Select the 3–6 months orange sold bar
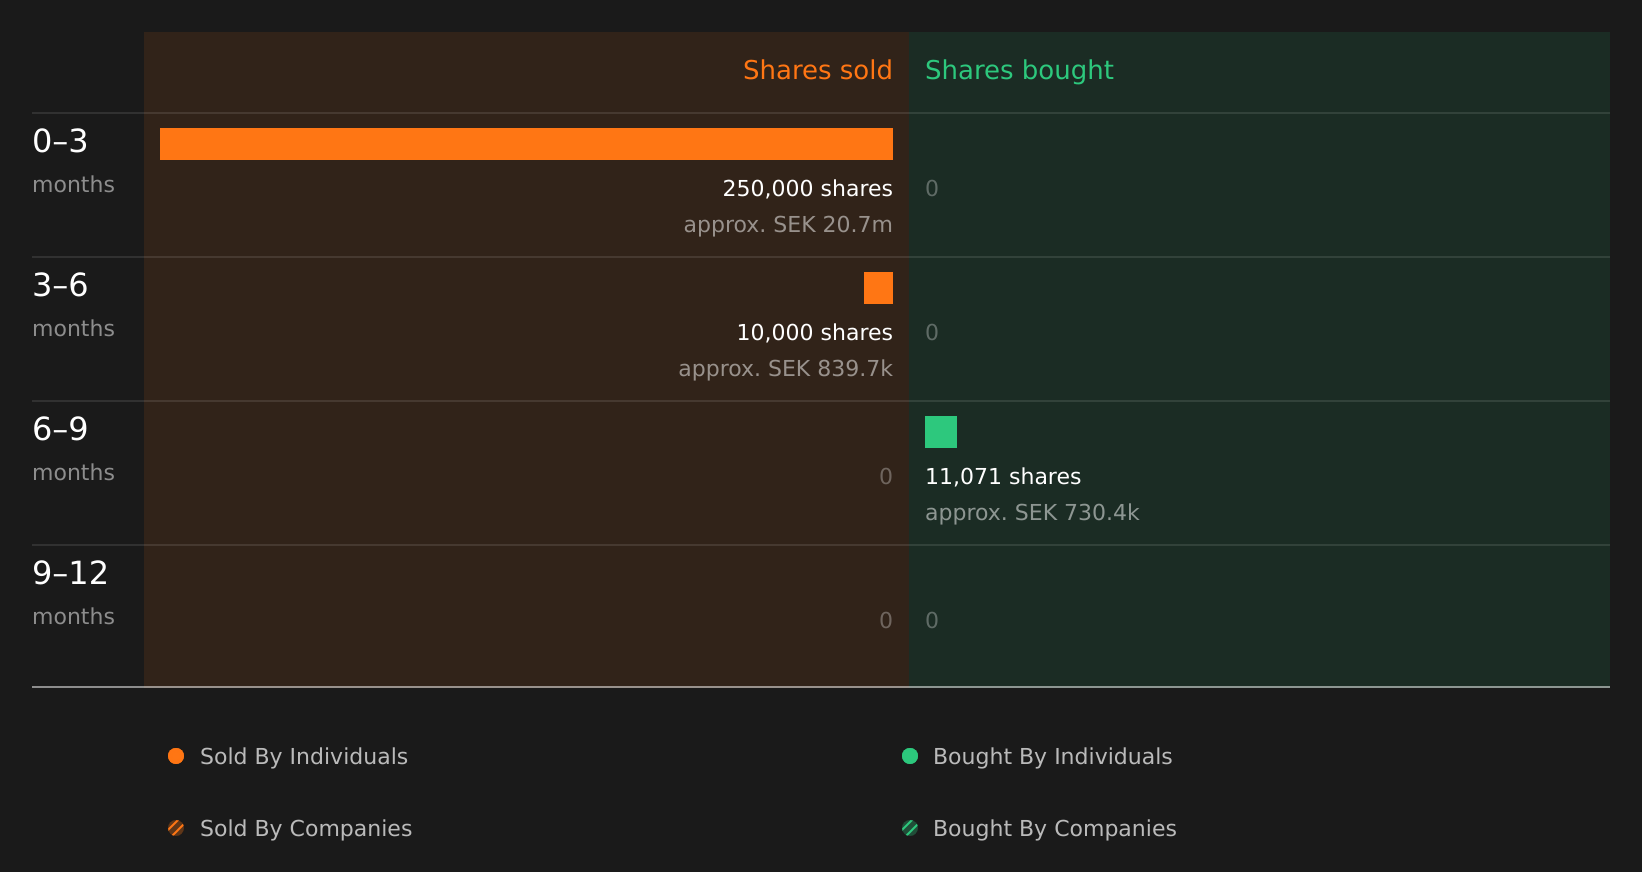The width and height of the screenshot is (1642, 872). coord(878,288)
